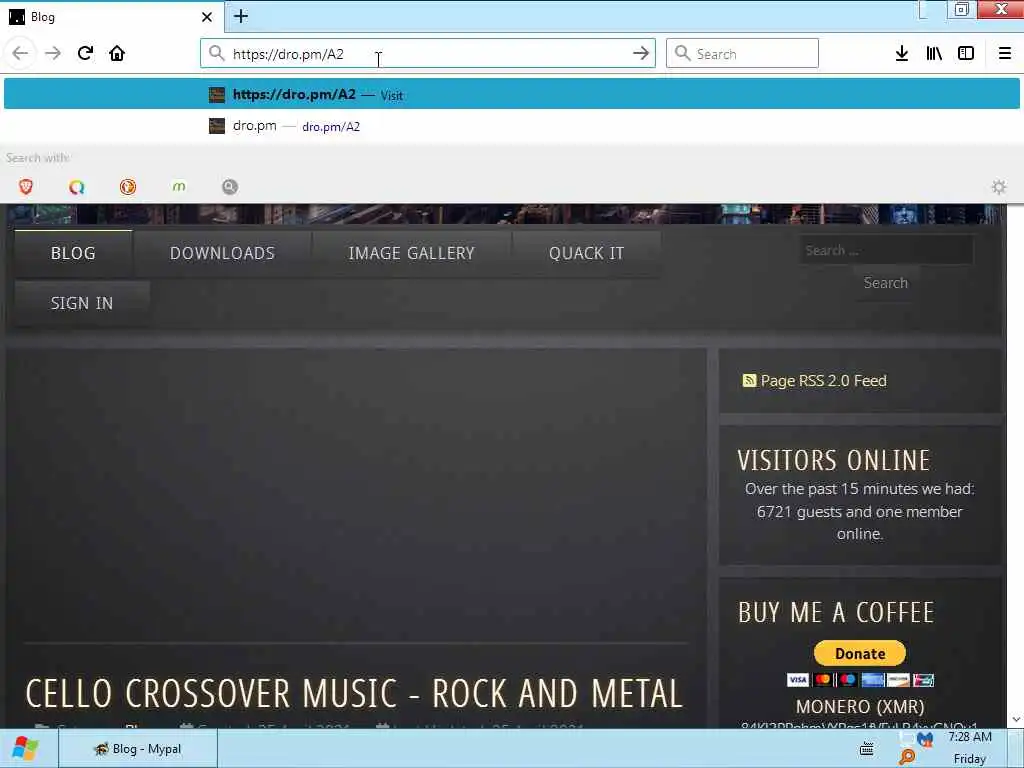Click the scrollbar down arrow
The image size is (1024, 768).
pyautogui.click(x=1016, y=720)
